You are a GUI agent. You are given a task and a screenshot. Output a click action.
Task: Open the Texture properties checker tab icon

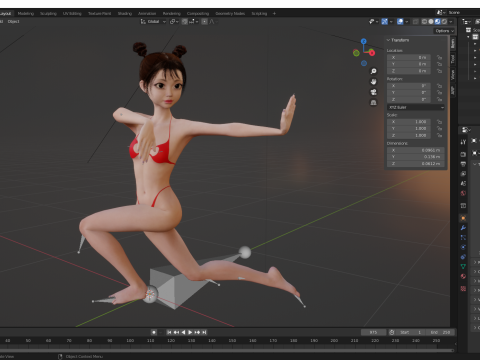pyautogui.click(x=463, y=289)
